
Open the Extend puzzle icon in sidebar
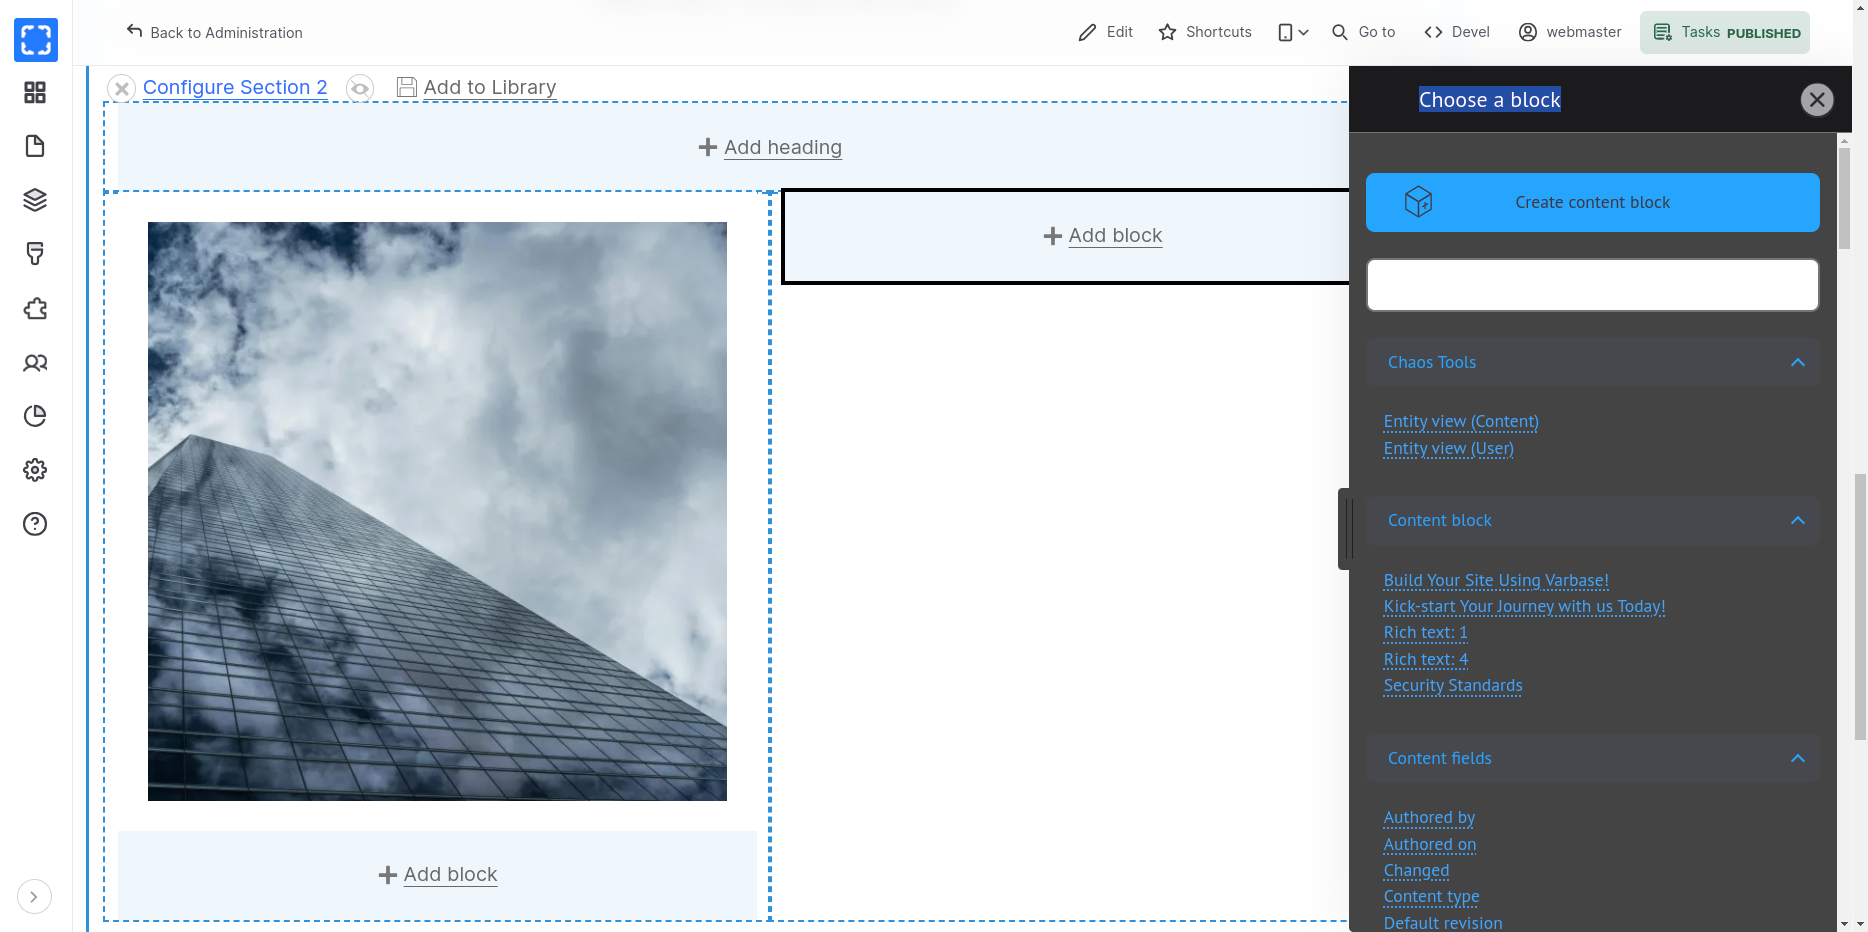pos(35,308)
